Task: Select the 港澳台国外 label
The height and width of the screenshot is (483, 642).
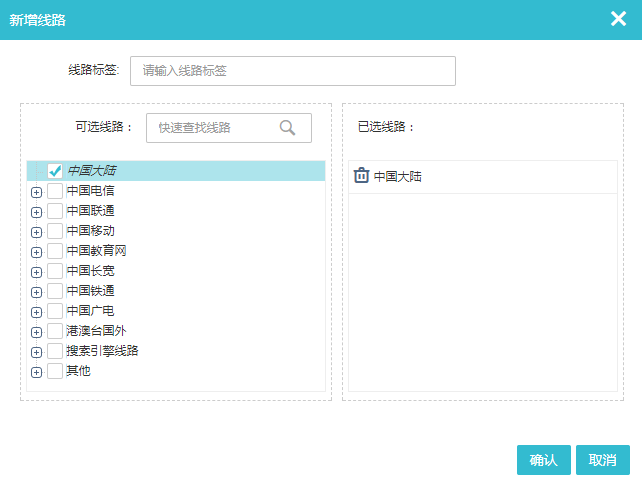Action: pyautogui.click(x=96, y=331)
